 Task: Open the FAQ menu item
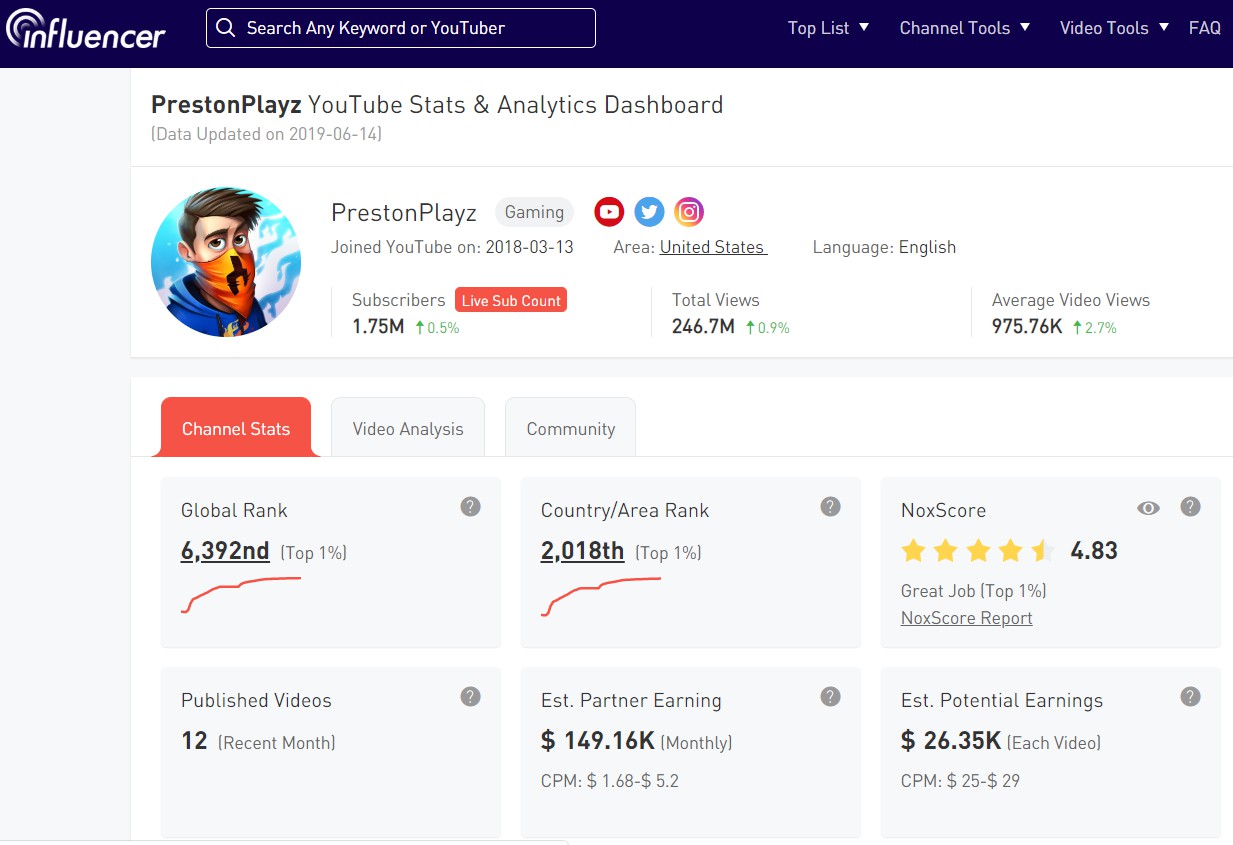tap(1205, 28)
